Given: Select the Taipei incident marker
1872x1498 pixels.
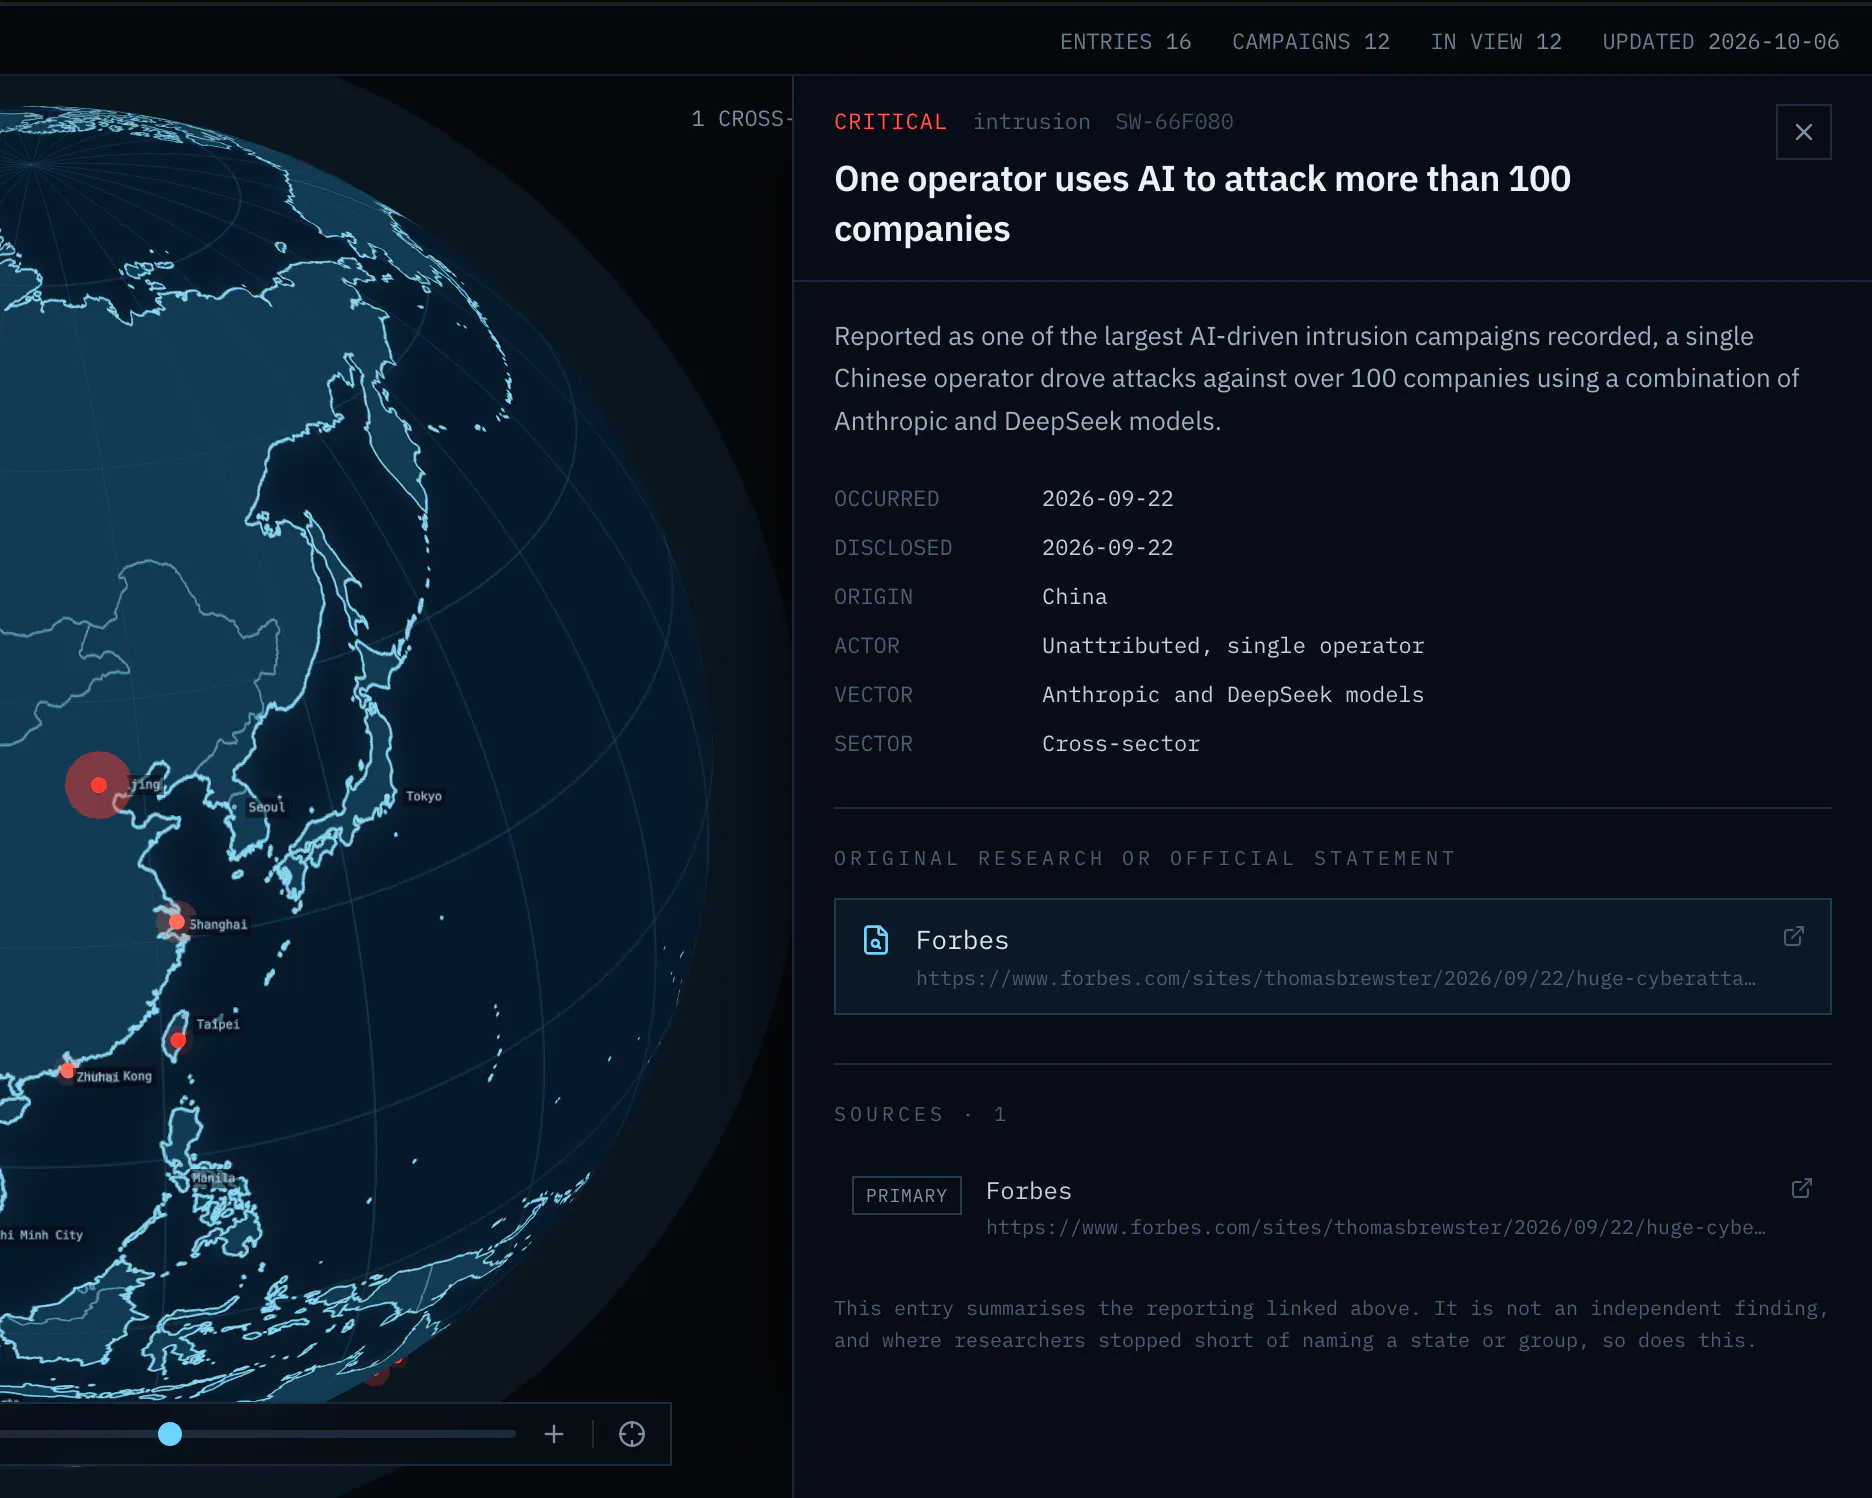Looking at the screenshot, I should [178, 1041].
